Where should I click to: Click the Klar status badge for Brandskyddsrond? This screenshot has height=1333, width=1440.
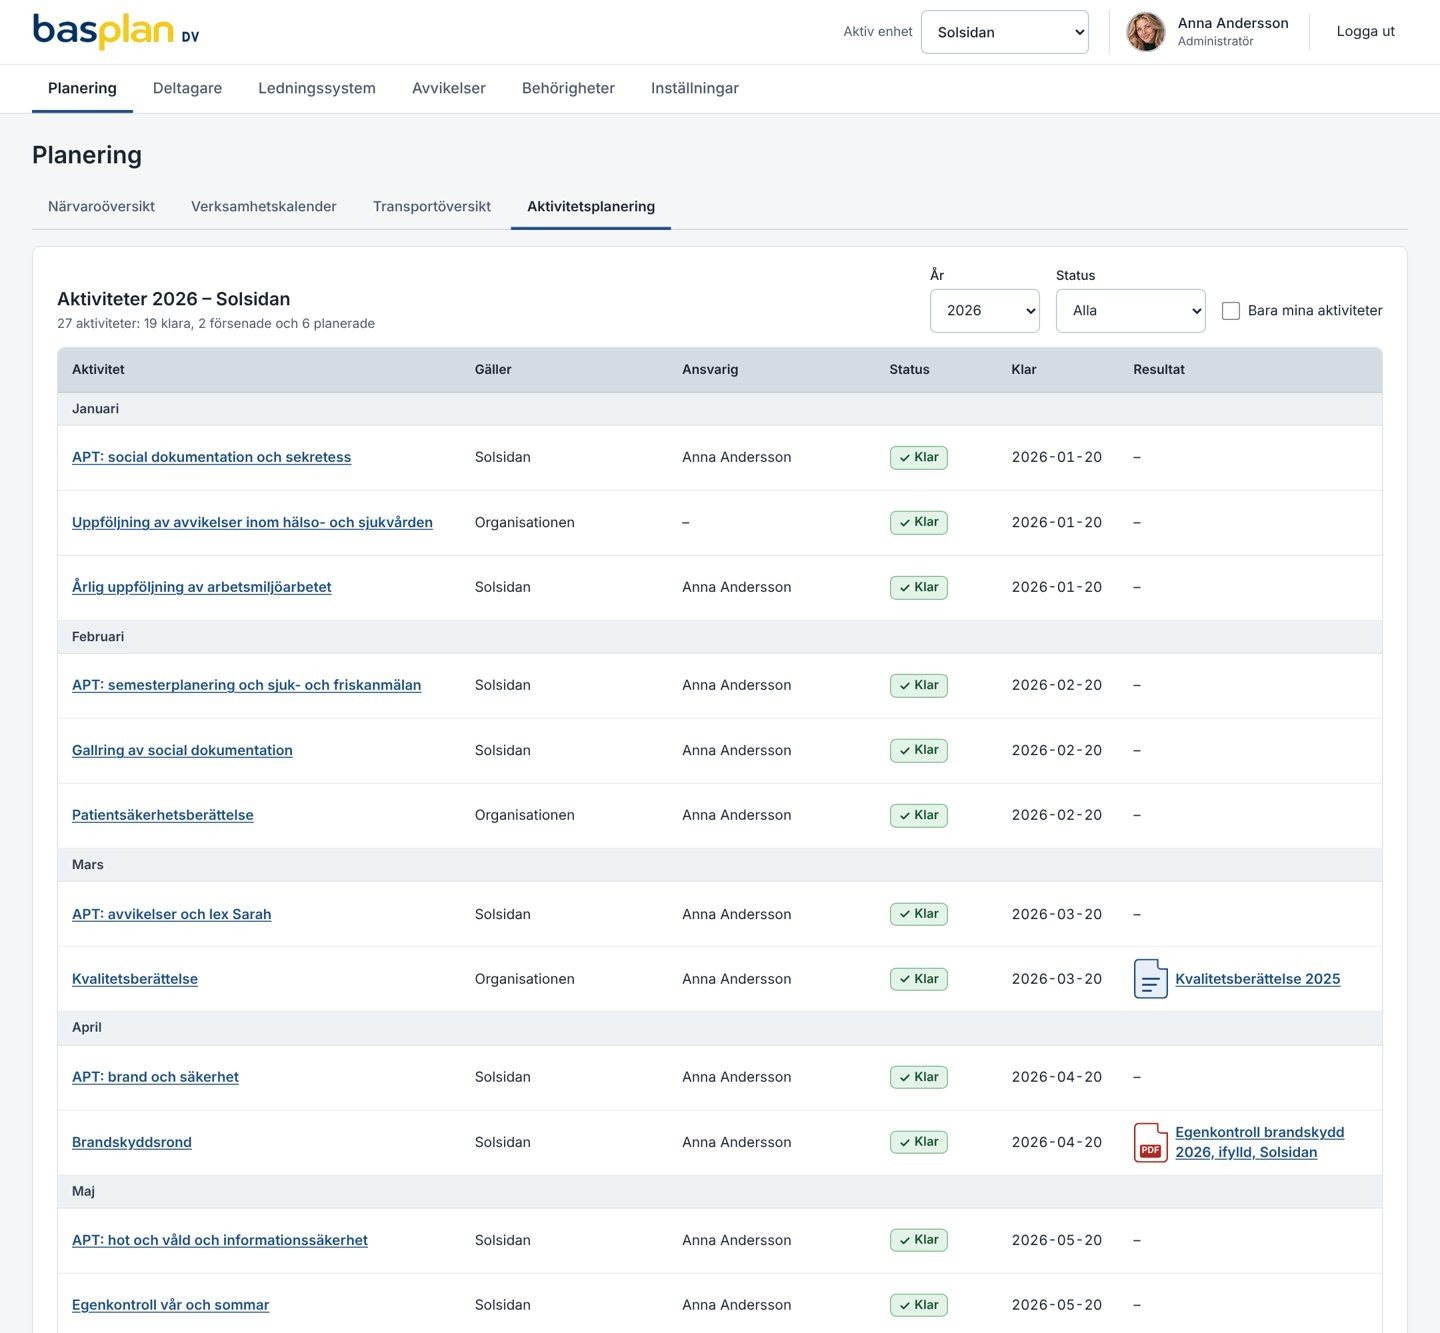[918, 1142]
